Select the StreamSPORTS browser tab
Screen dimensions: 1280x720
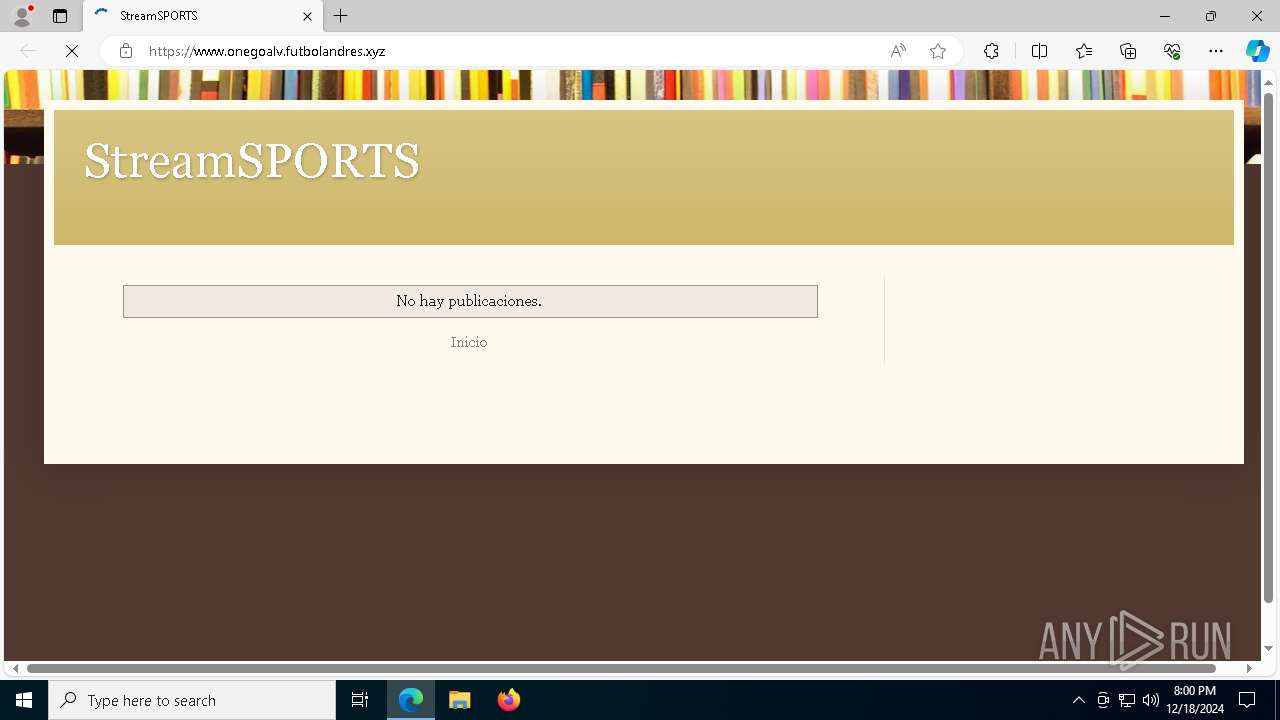[x=203, y=16]
